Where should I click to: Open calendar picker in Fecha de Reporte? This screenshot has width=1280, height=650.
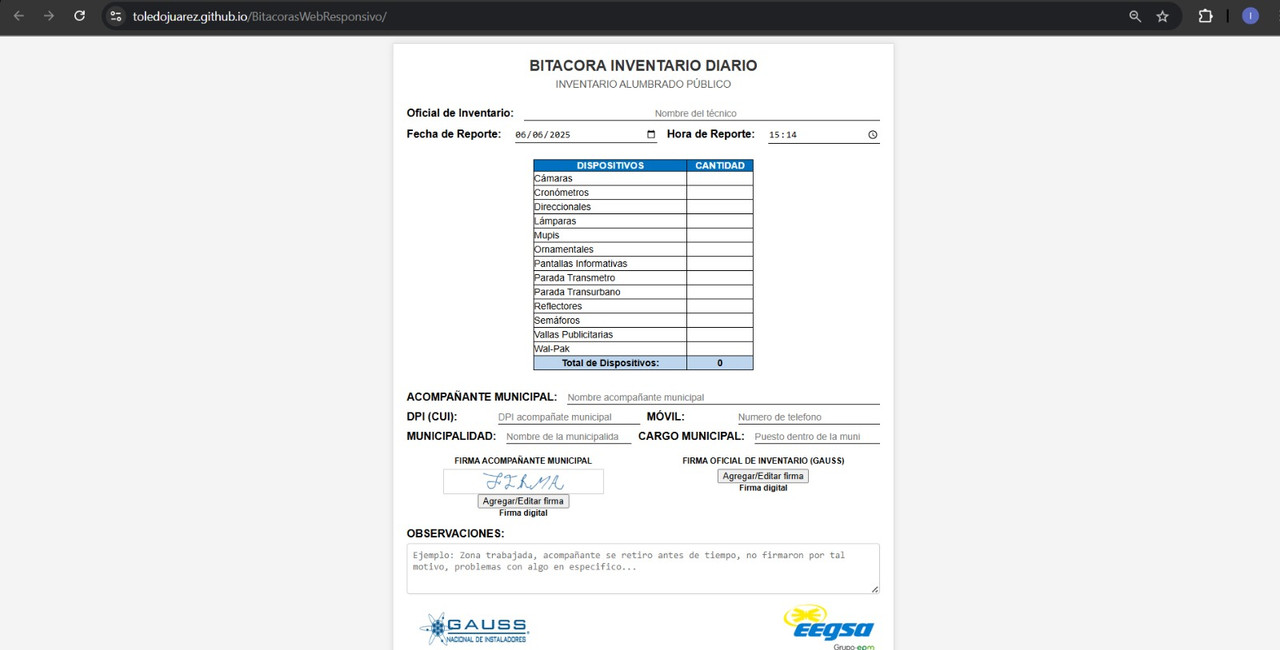(651, 134)
